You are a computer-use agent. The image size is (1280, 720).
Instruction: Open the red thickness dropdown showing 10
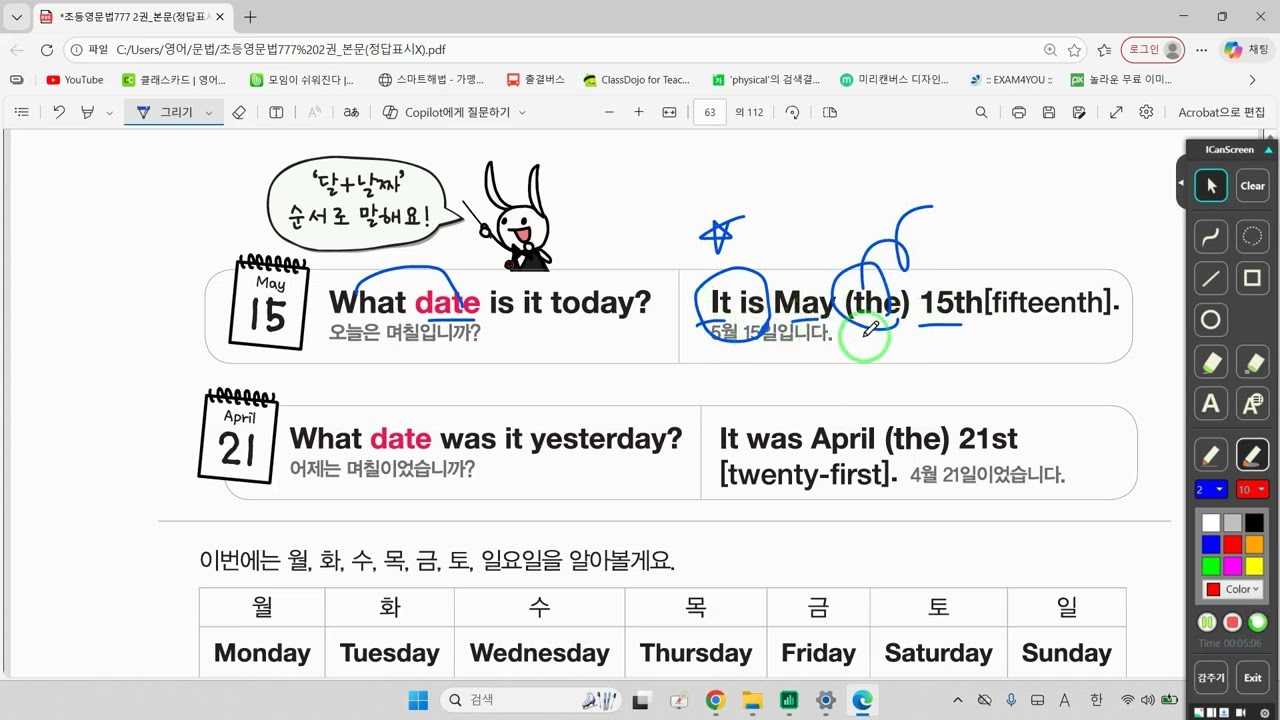coord(1252,489)
